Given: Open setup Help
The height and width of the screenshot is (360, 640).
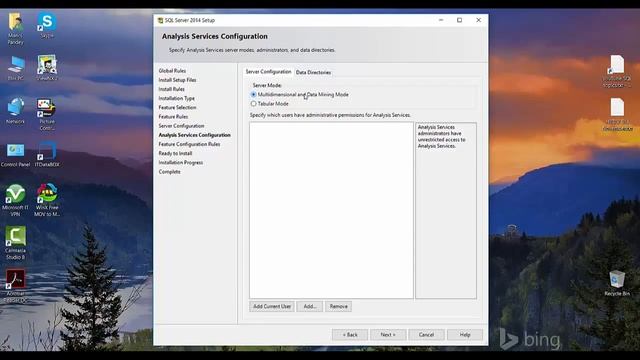Looking at the screenshot, I should click(465, 335).
